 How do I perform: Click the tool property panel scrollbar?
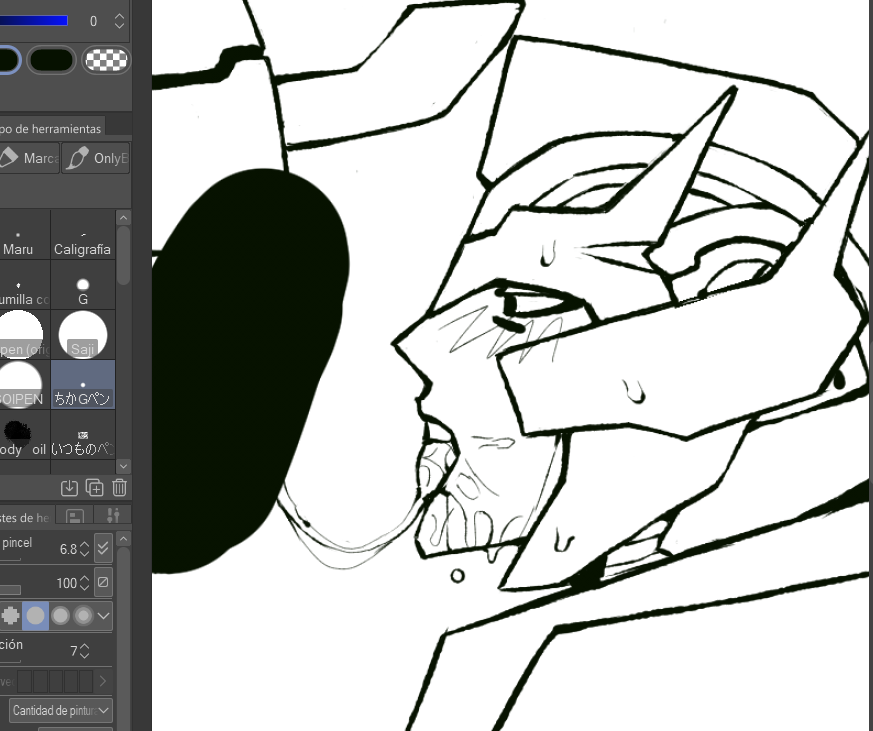124,637
